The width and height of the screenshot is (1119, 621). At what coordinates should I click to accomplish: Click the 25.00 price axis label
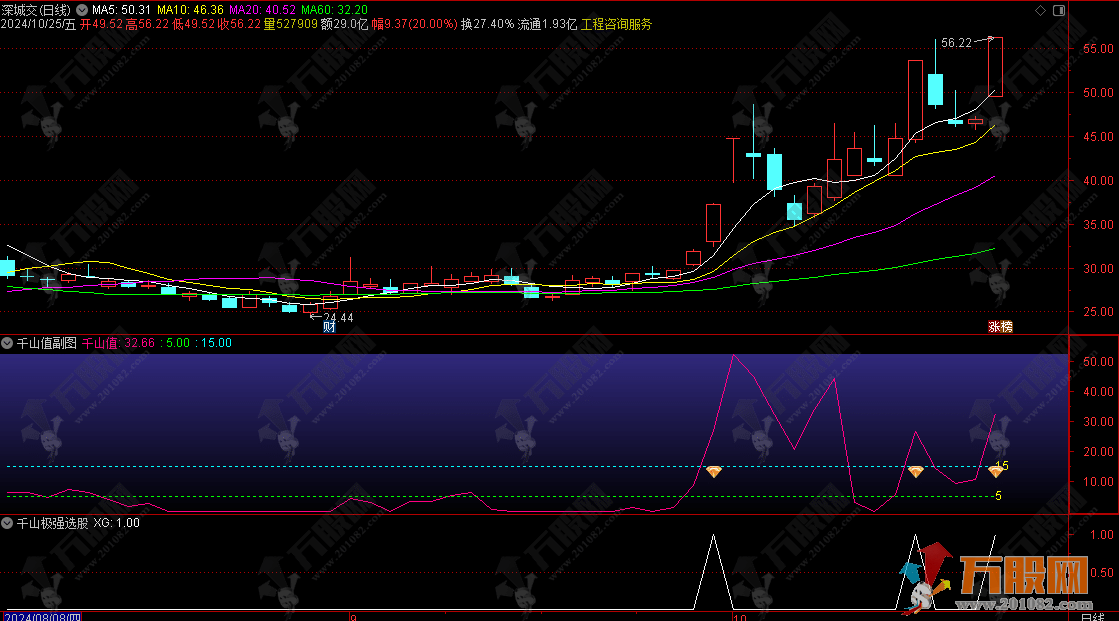pyautogui.click(x=1098, y=312)
